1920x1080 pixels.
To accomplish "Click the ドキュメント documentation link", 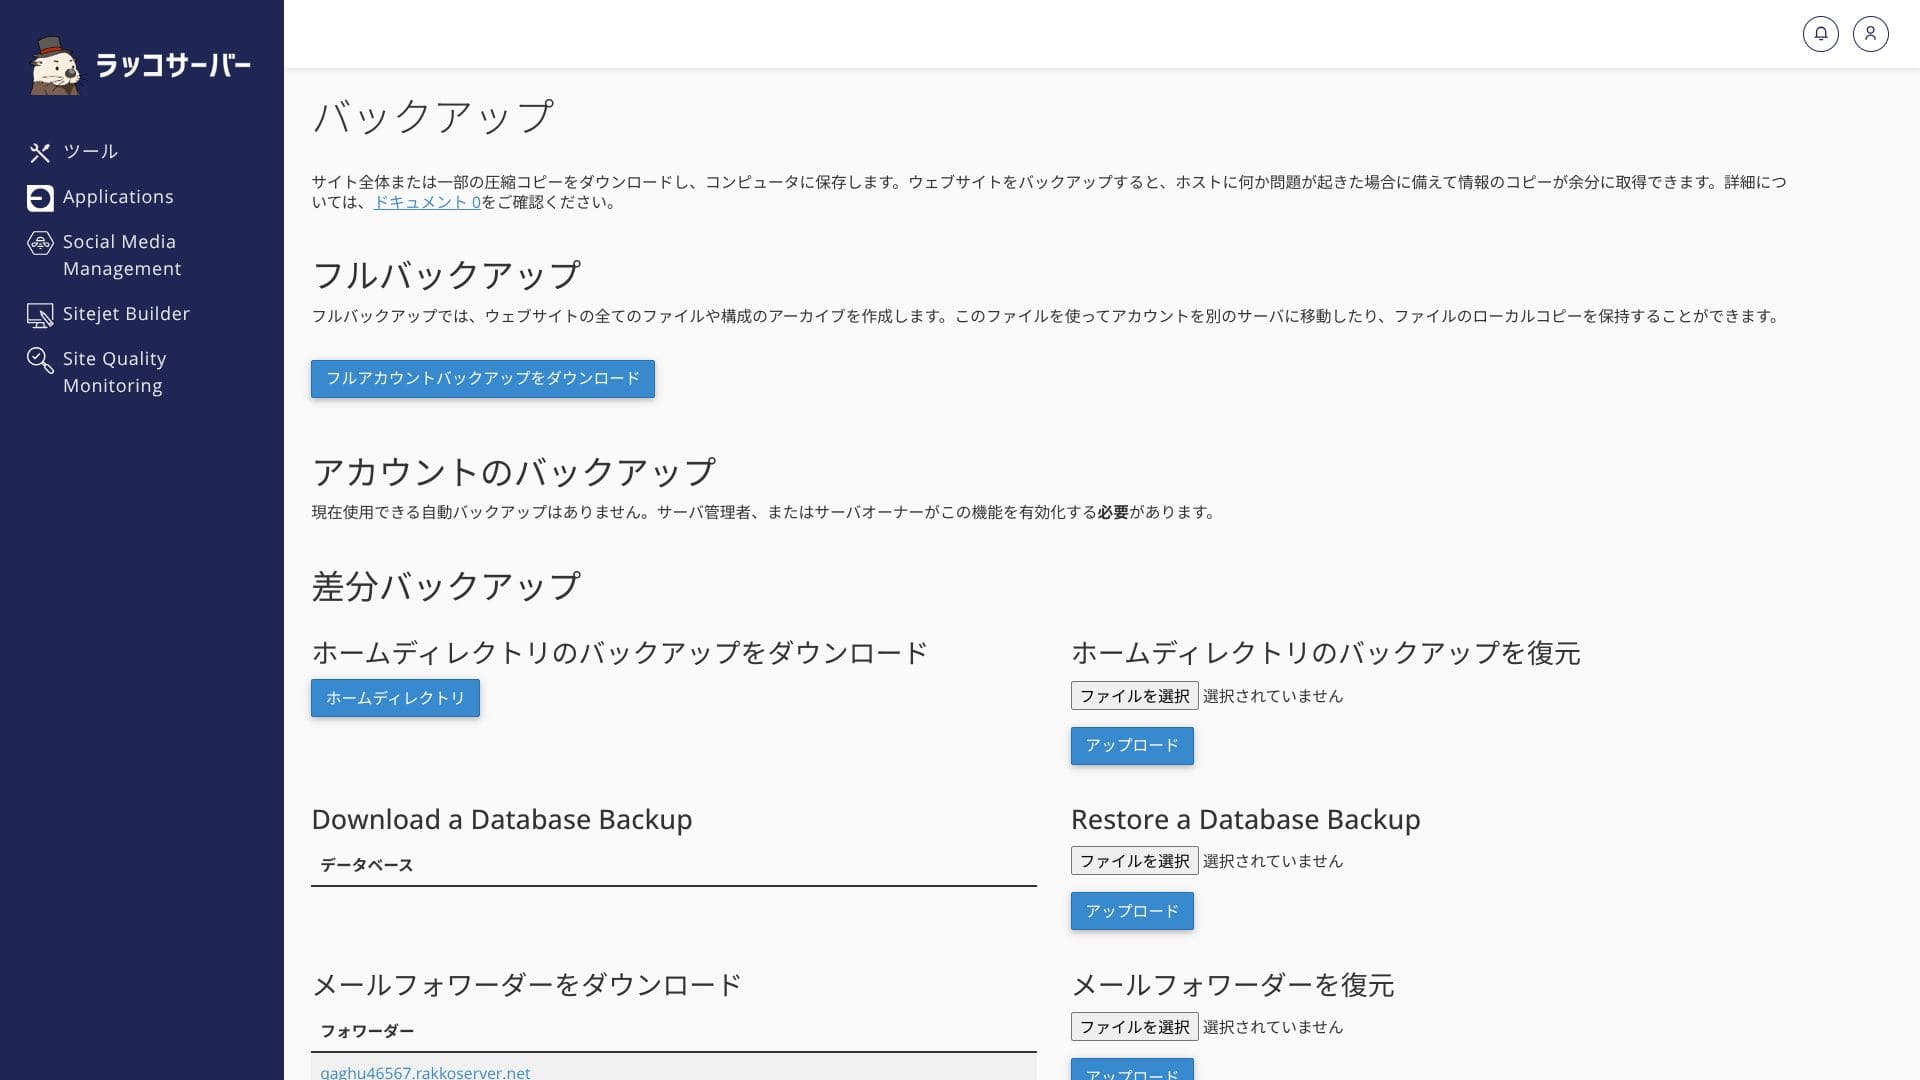I will [x=427, y=202].
